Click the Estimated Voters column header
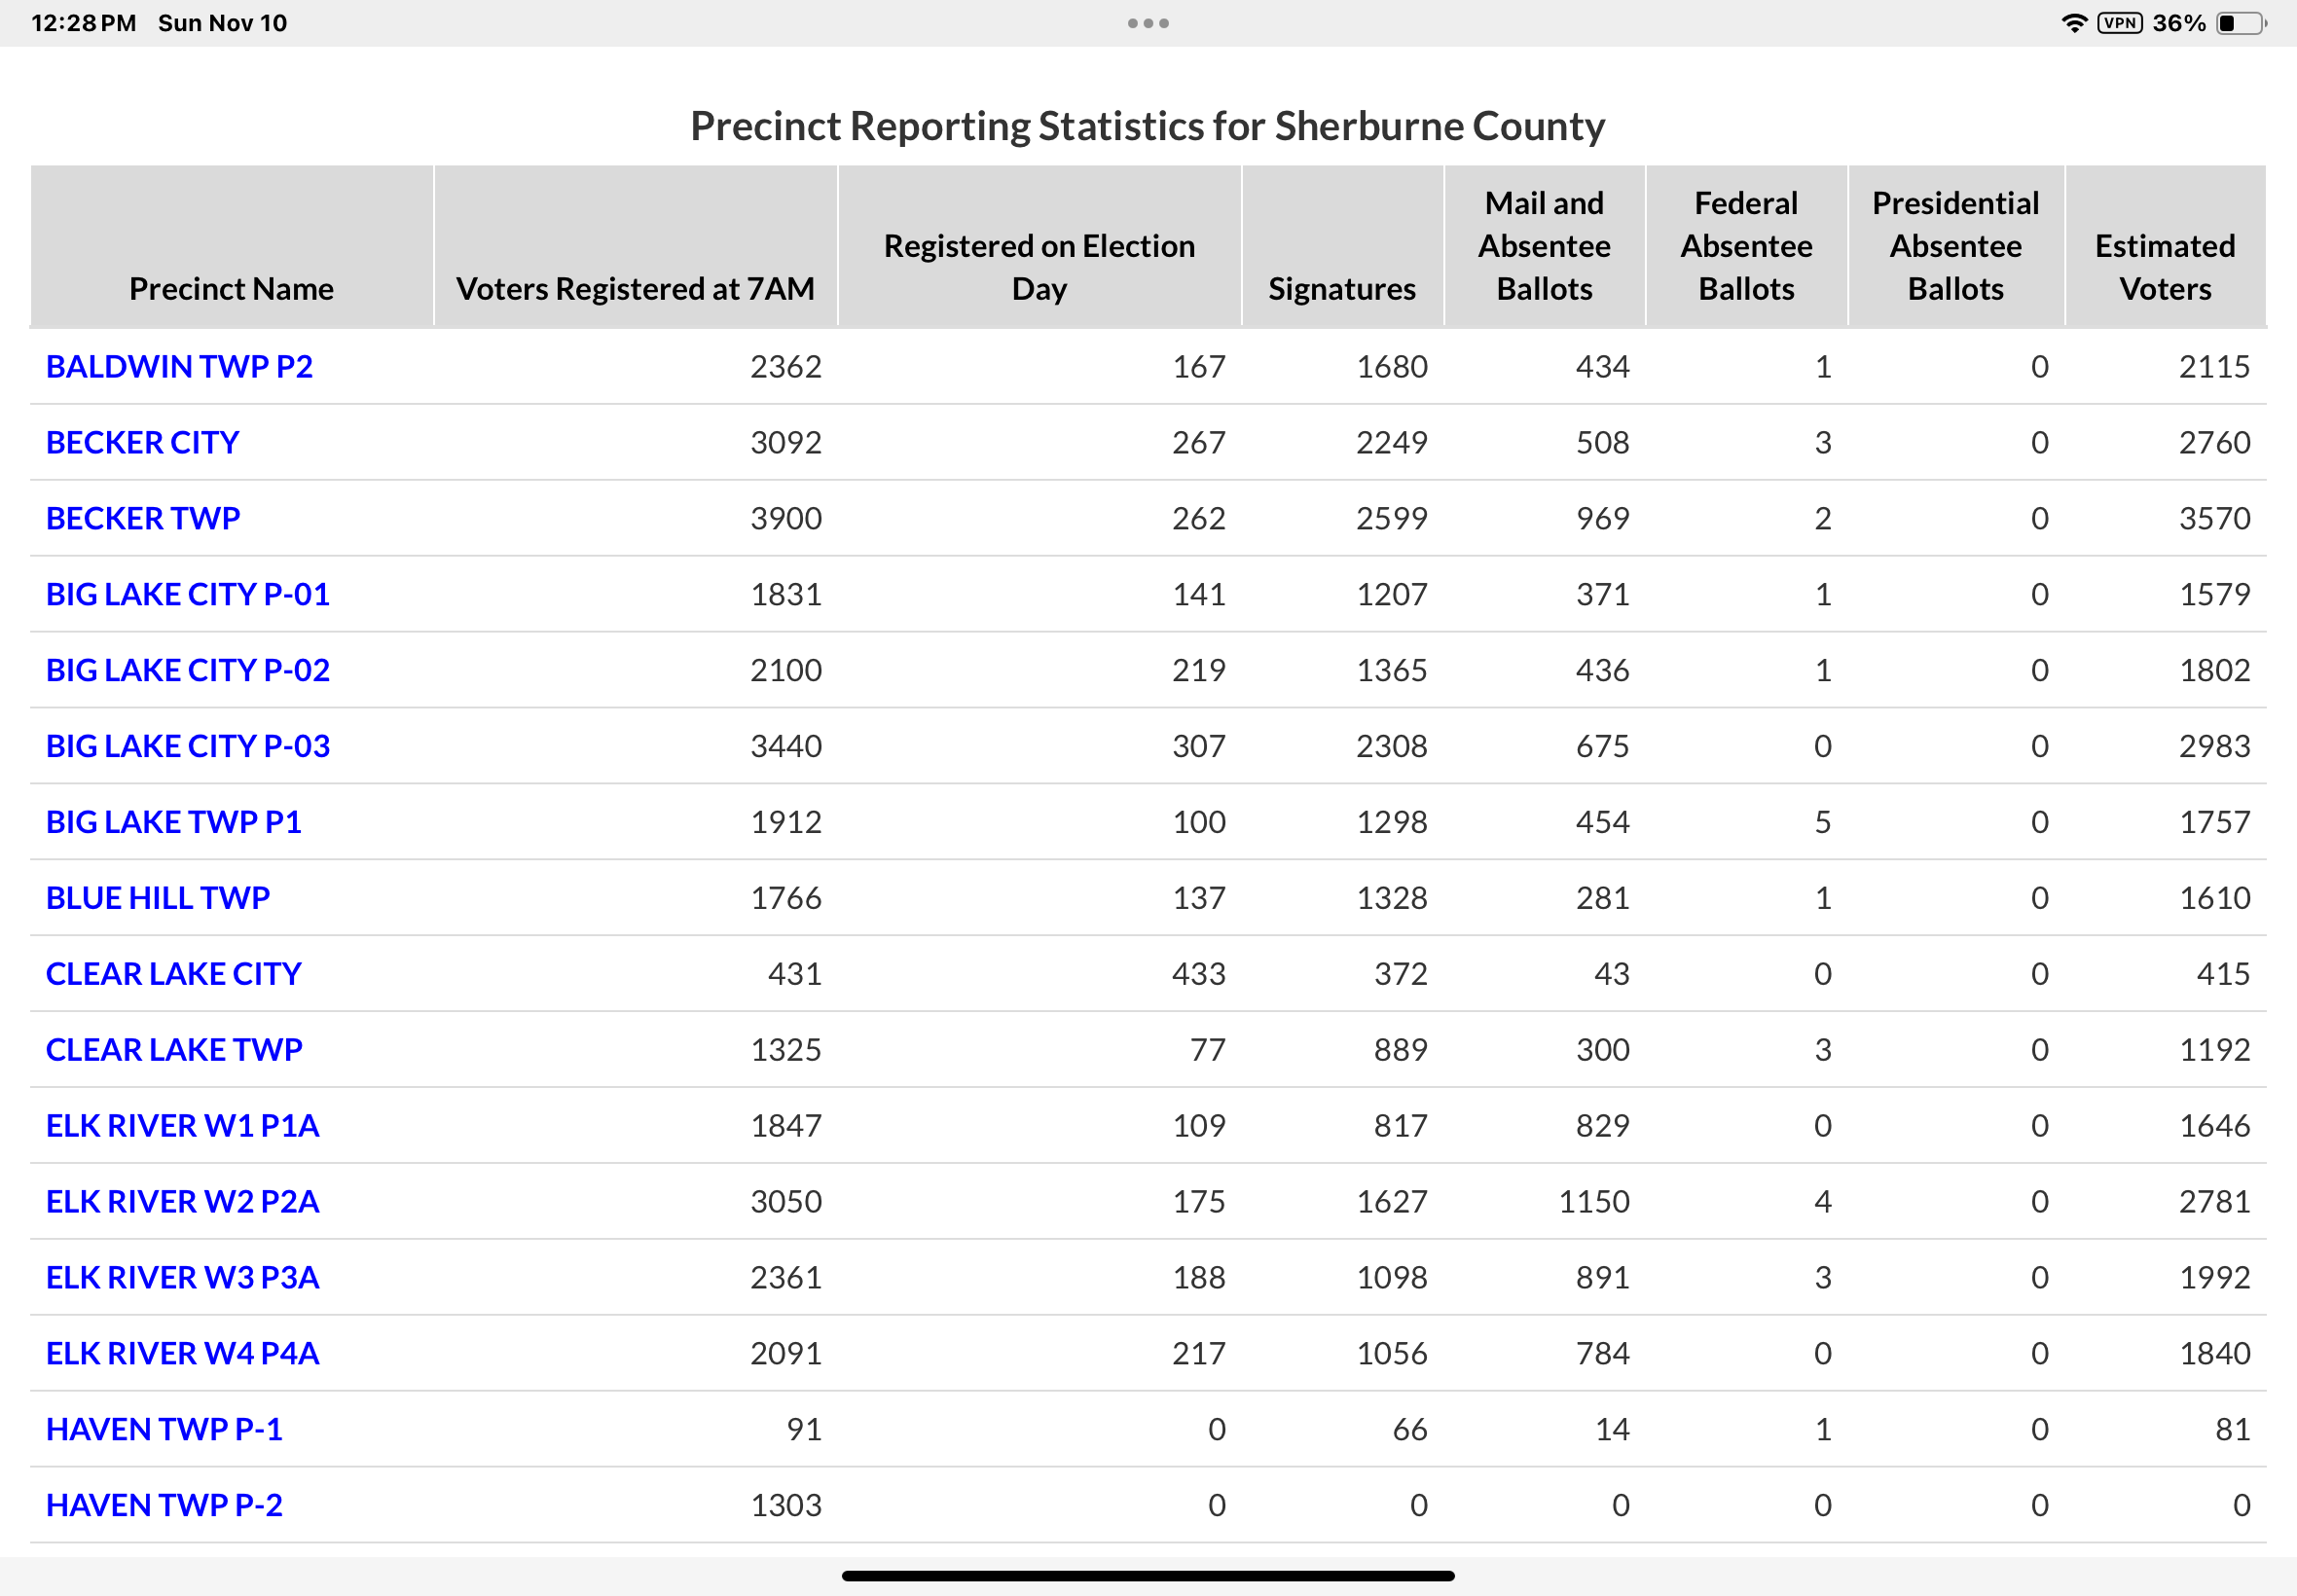 (x=2165, y=267)
